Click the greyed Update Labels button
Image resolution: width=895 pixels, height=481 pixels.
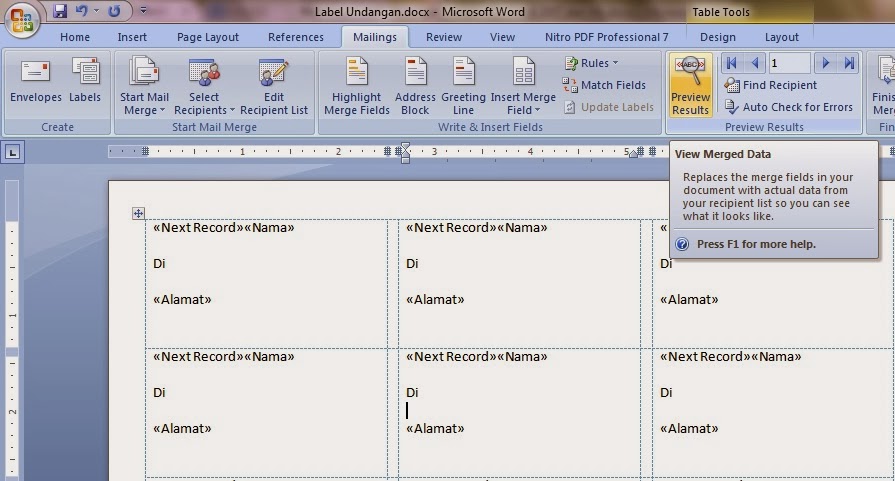point(608,107)
